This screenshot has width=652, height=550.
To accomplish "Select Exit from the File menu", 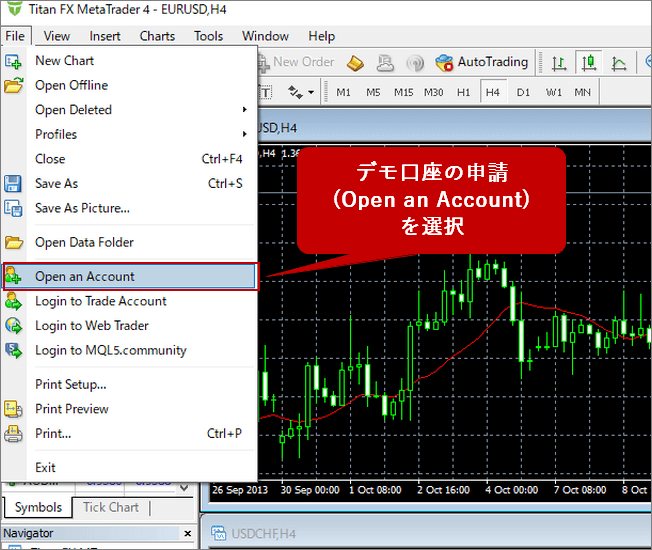I will 129,467.
